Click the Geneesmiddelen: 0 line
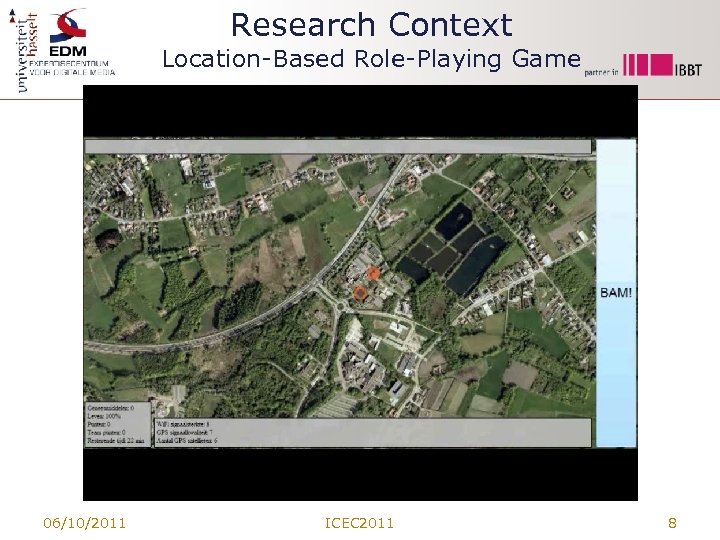This screenshot has width=720, height=540. (x=111, y=408)
